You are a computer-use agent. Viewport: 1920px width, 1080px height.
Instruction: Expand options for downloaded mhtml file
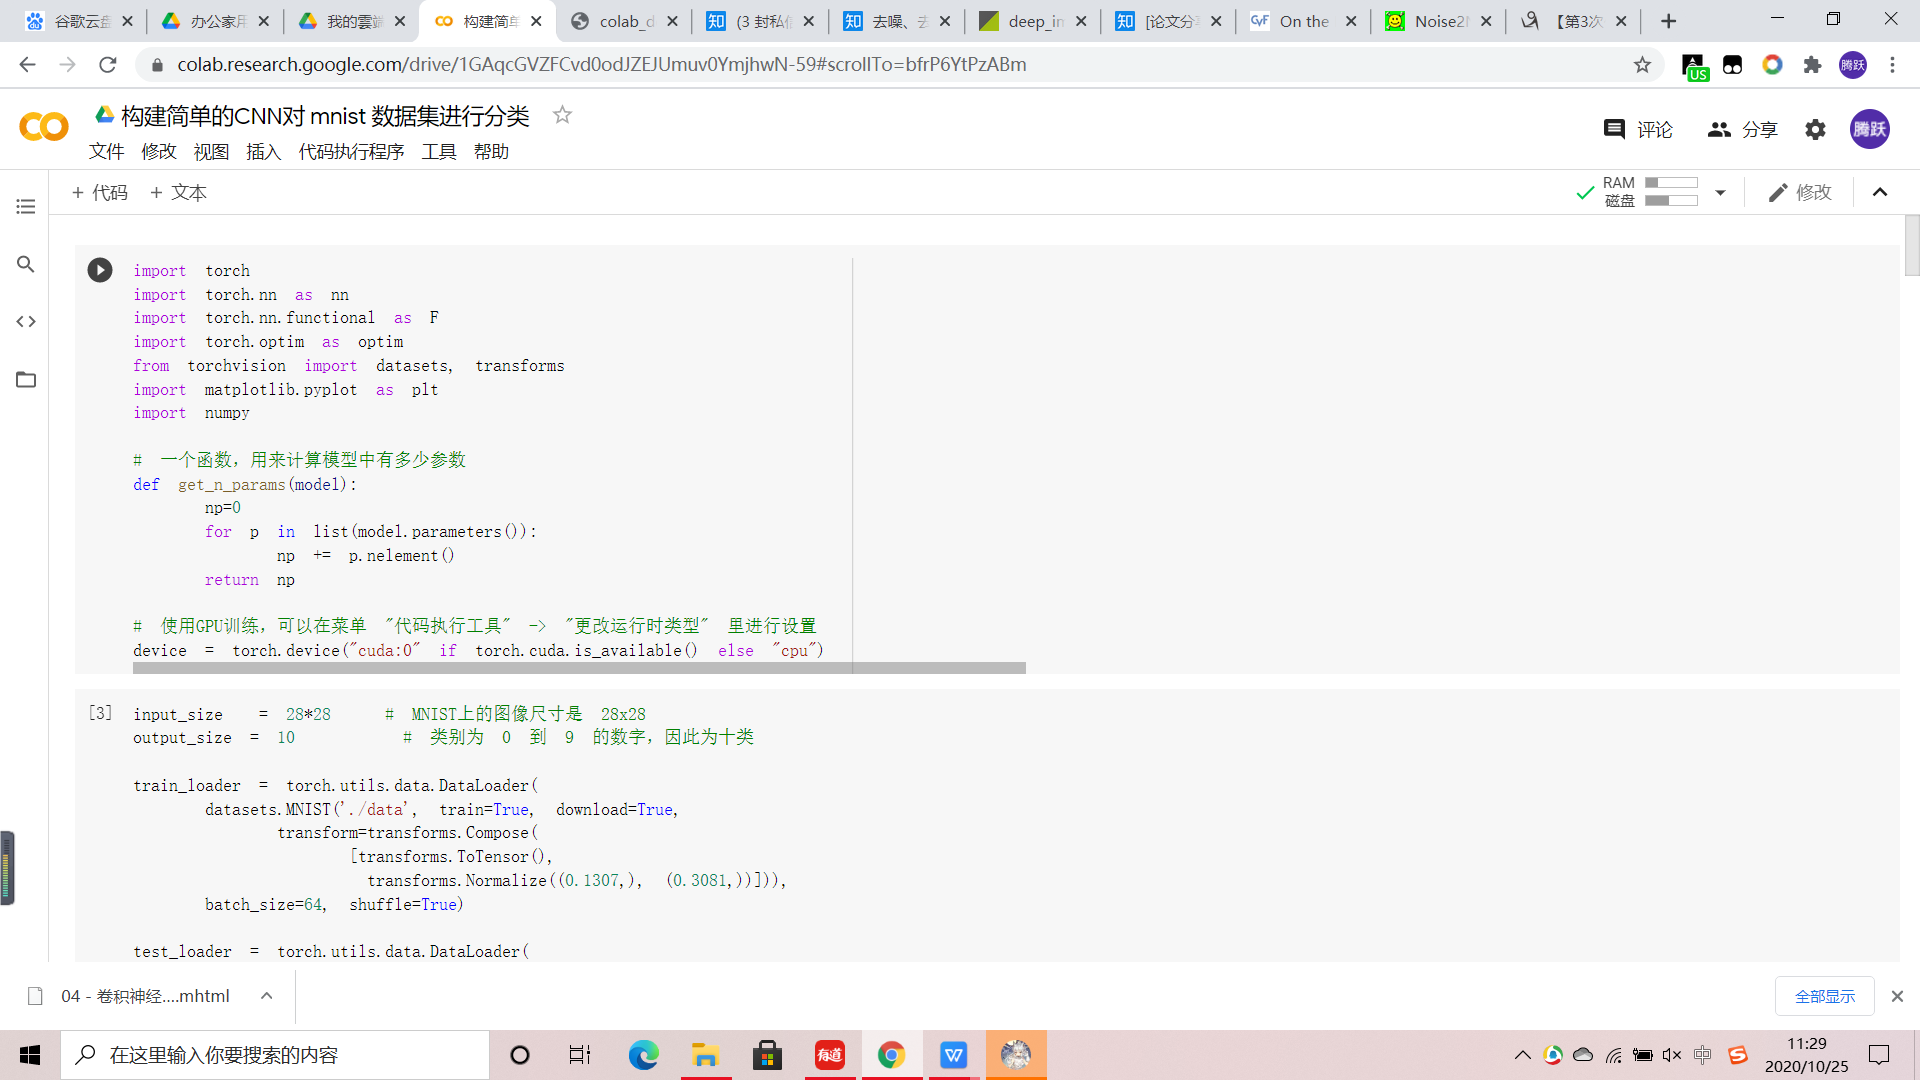point(267,996)
